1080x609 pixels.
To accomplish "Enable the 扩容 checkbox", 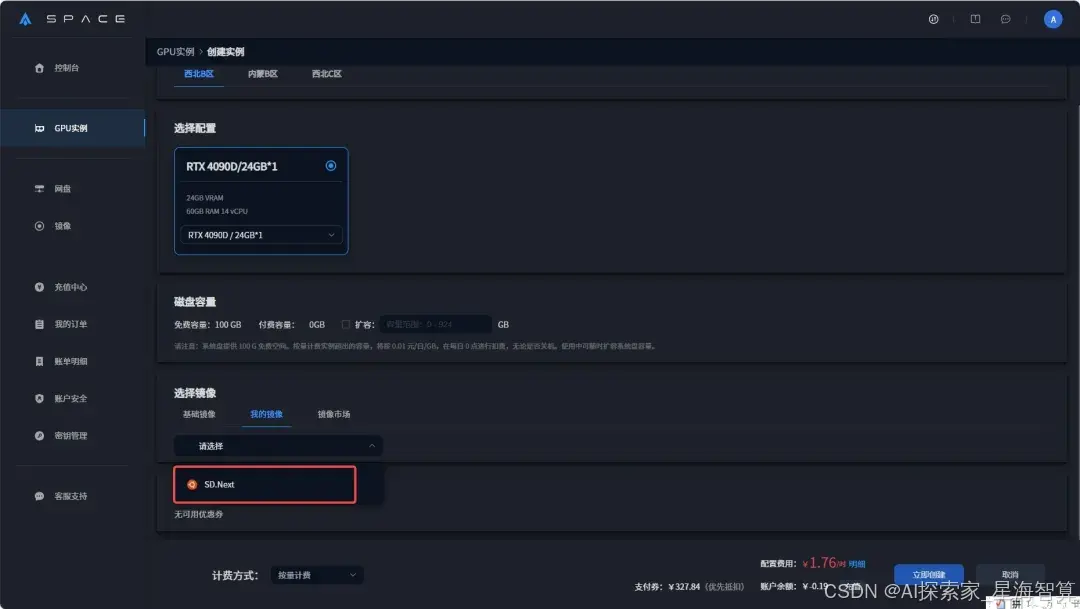I will (346, 324).
